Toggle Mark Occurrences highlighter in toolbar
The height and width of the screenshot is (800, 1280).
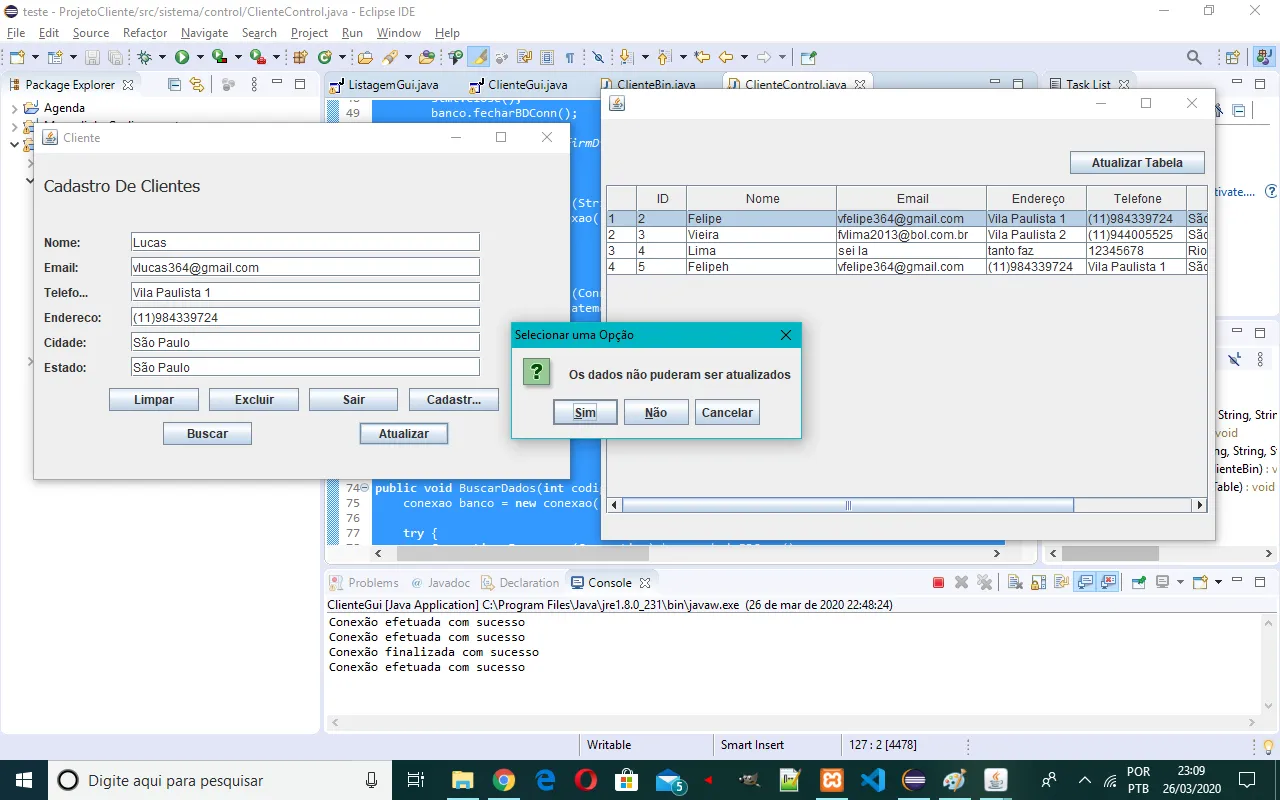[x=479, y=58]
